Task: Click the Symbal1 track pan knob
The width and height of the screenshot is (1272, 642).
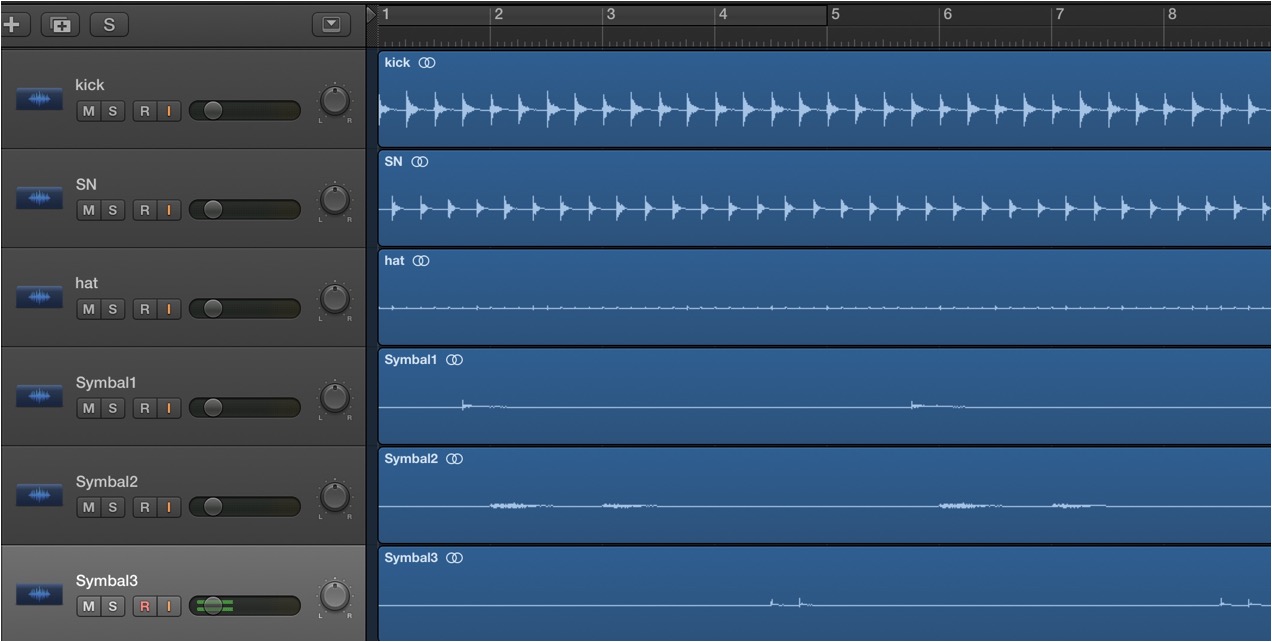Action: click(335, 398)
